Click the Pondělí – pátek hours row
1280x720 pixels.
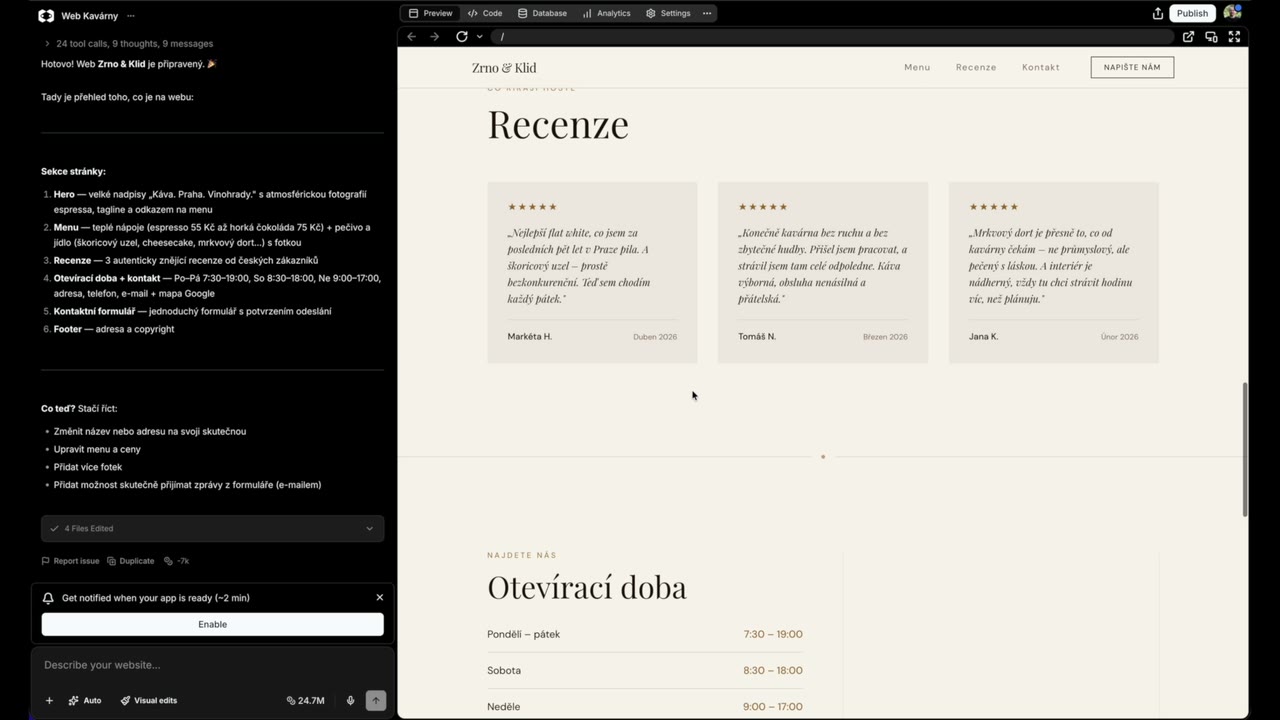click(x=645, y=634)
